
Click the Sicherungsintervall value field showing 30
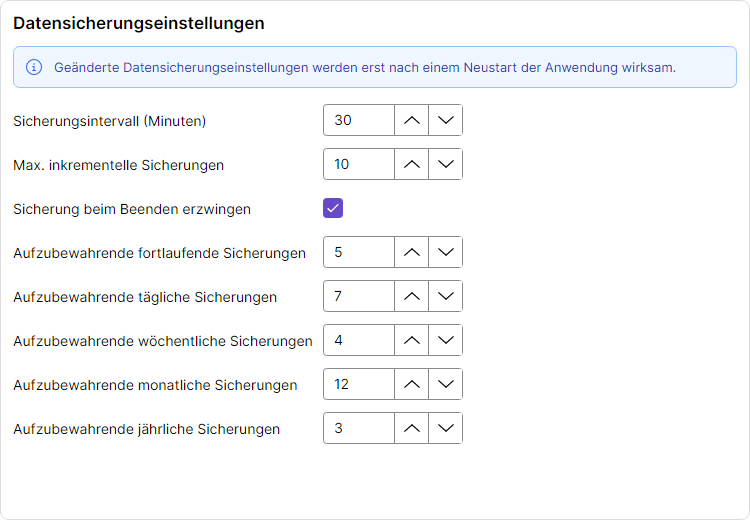tap(359, 120)
